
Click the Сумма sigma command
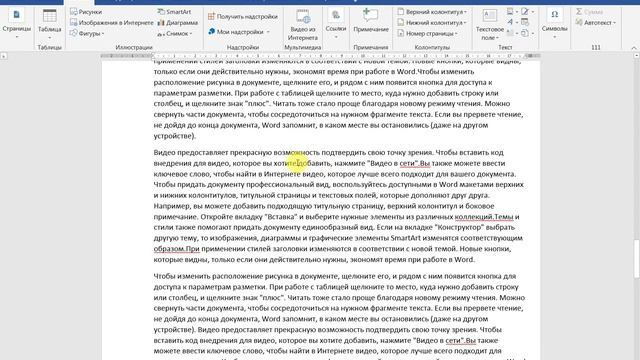590,12
